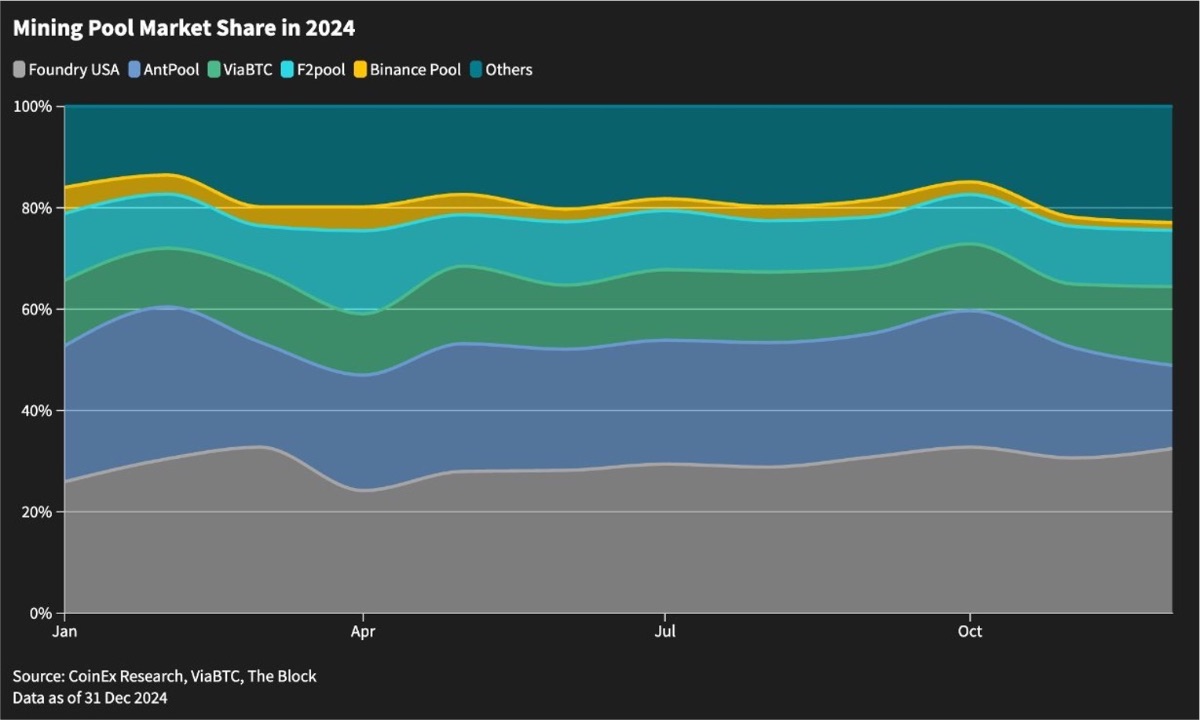Select the Others legend text
1200x720 pixels.
(x=509, y=70)
